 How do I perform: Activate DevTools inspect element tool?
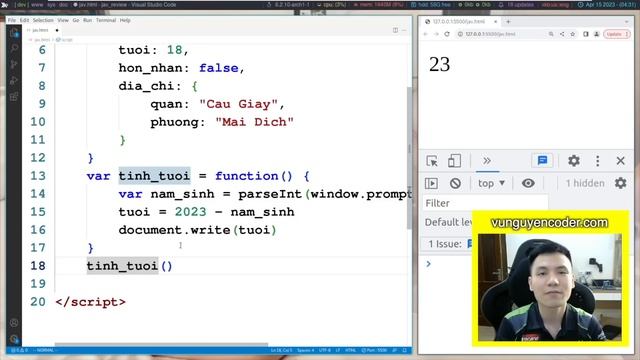pyautogui.click(x=432, y=161)
